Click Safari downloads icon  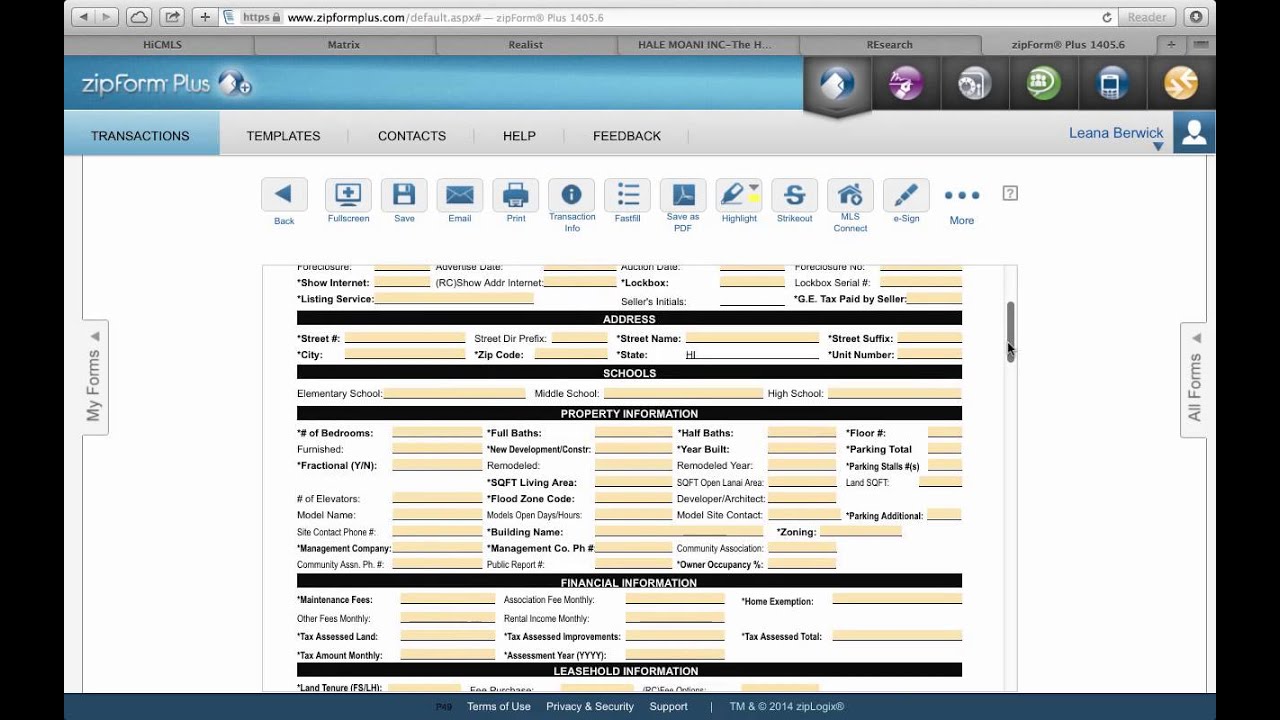(x=1196, y=17)
